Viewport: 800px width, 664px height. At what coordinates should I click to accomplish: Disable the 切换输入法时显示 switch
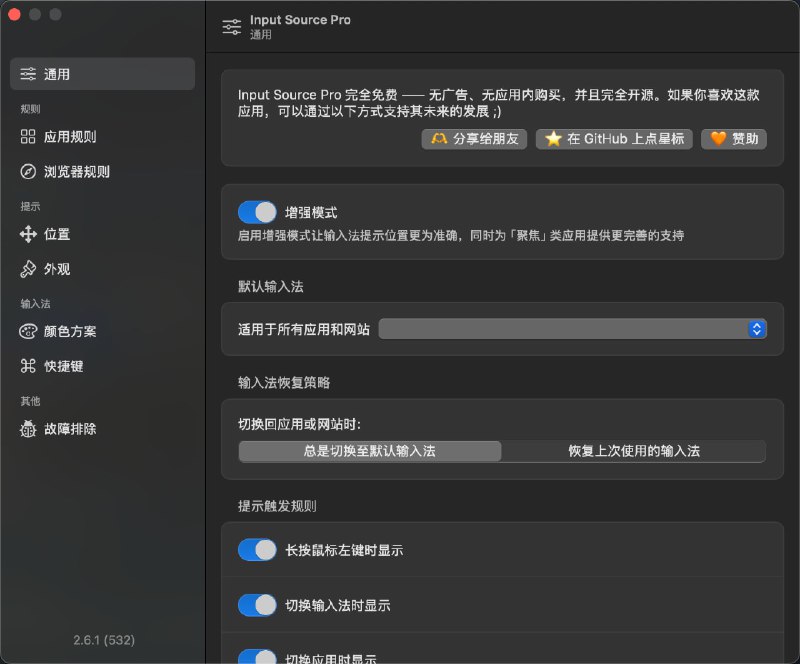pyautogui.click(x=256, y=604)
